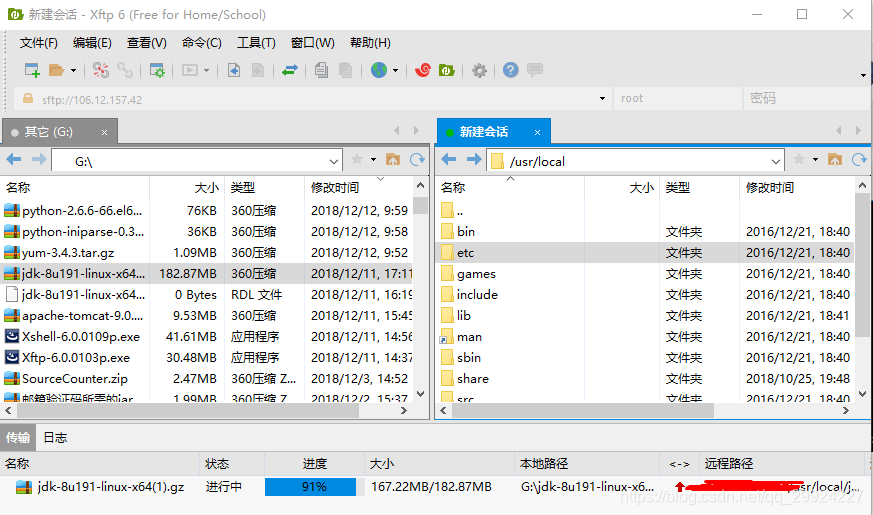Close the 新建会话 tab
The width and height of the screenshot is (873, 515).
click(x=537, y=133)
